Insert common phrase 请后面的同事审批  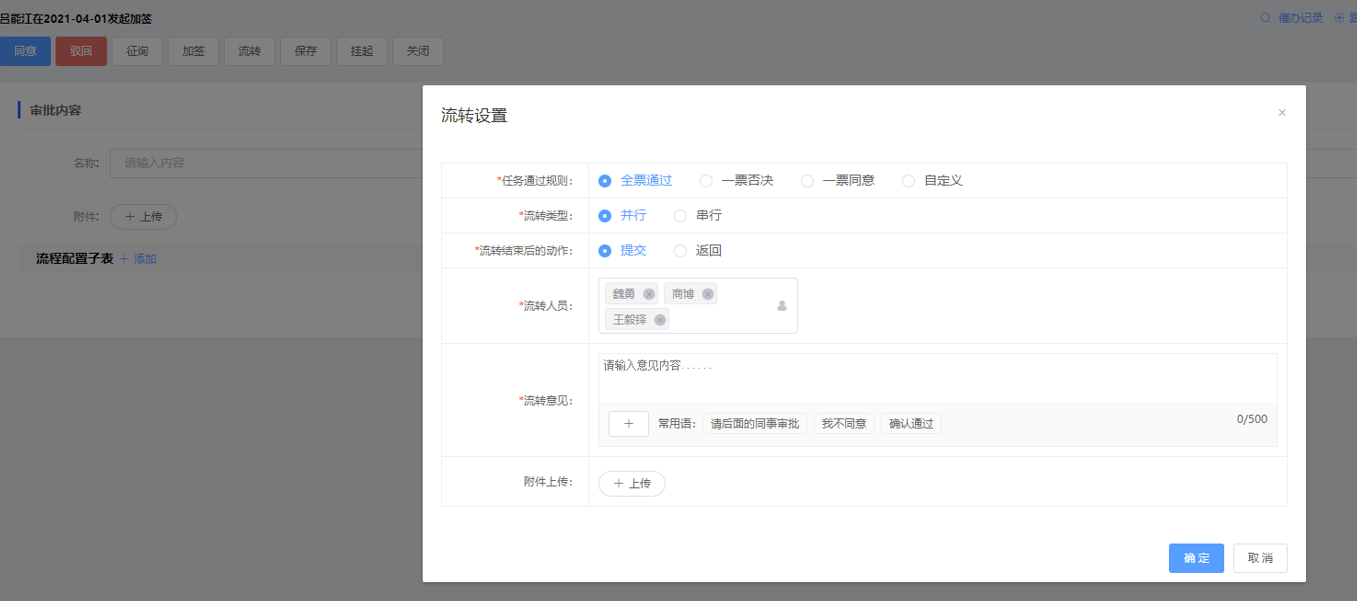(x=755, y=424)
